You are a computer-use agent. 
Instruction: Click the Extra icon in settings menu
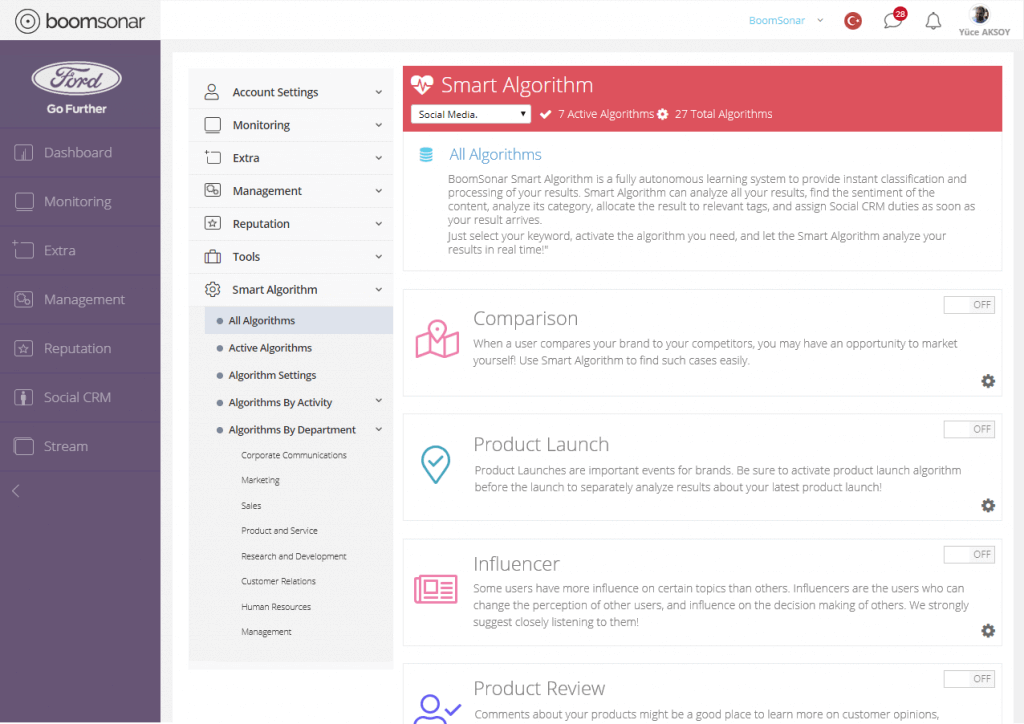pos(212,157)
